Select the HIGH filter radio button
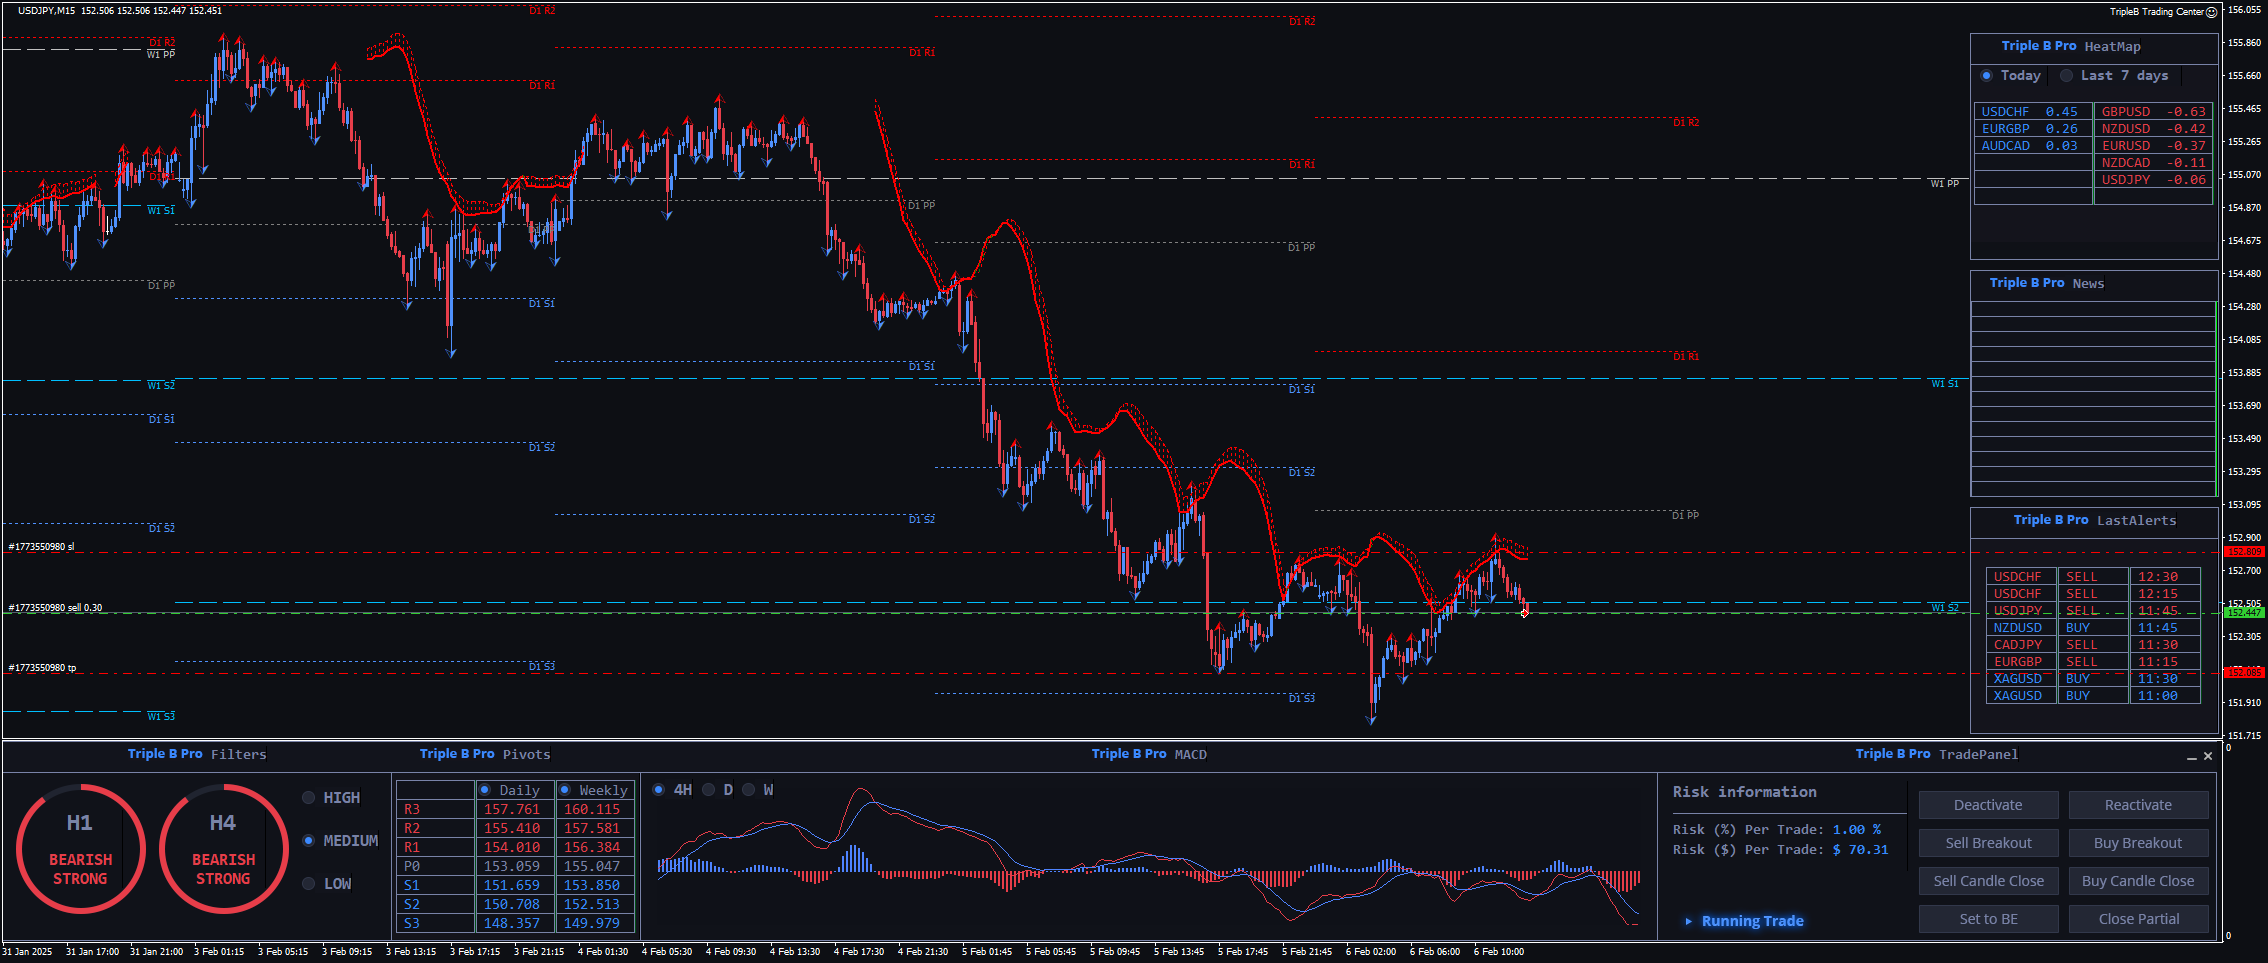The height and width of the screenshot is (963, 2268). coord(309,798)
